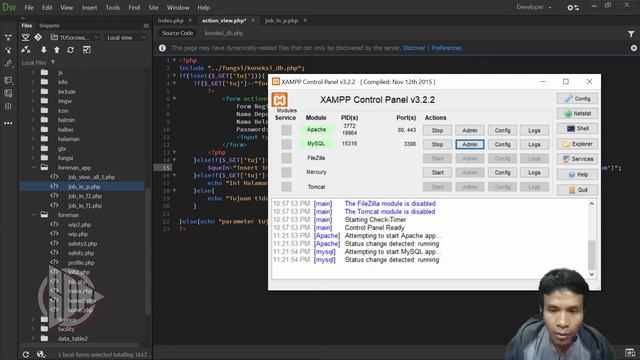Collapse the foreman_app folder
The height and width of the screenshot is (360, 640).
pyautogui.click(x=34, y=167)
